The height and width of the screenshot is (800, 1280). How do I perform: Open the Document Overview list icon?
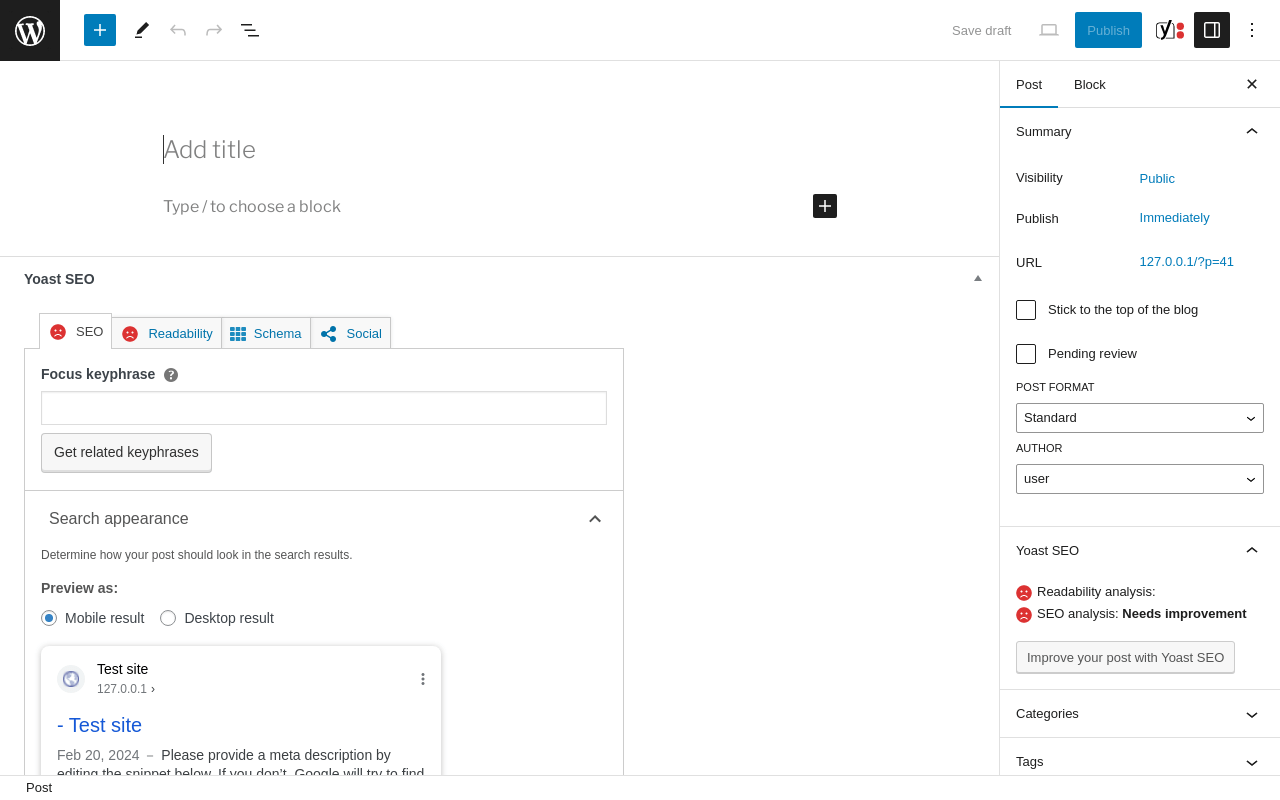[x=250, y=30]
